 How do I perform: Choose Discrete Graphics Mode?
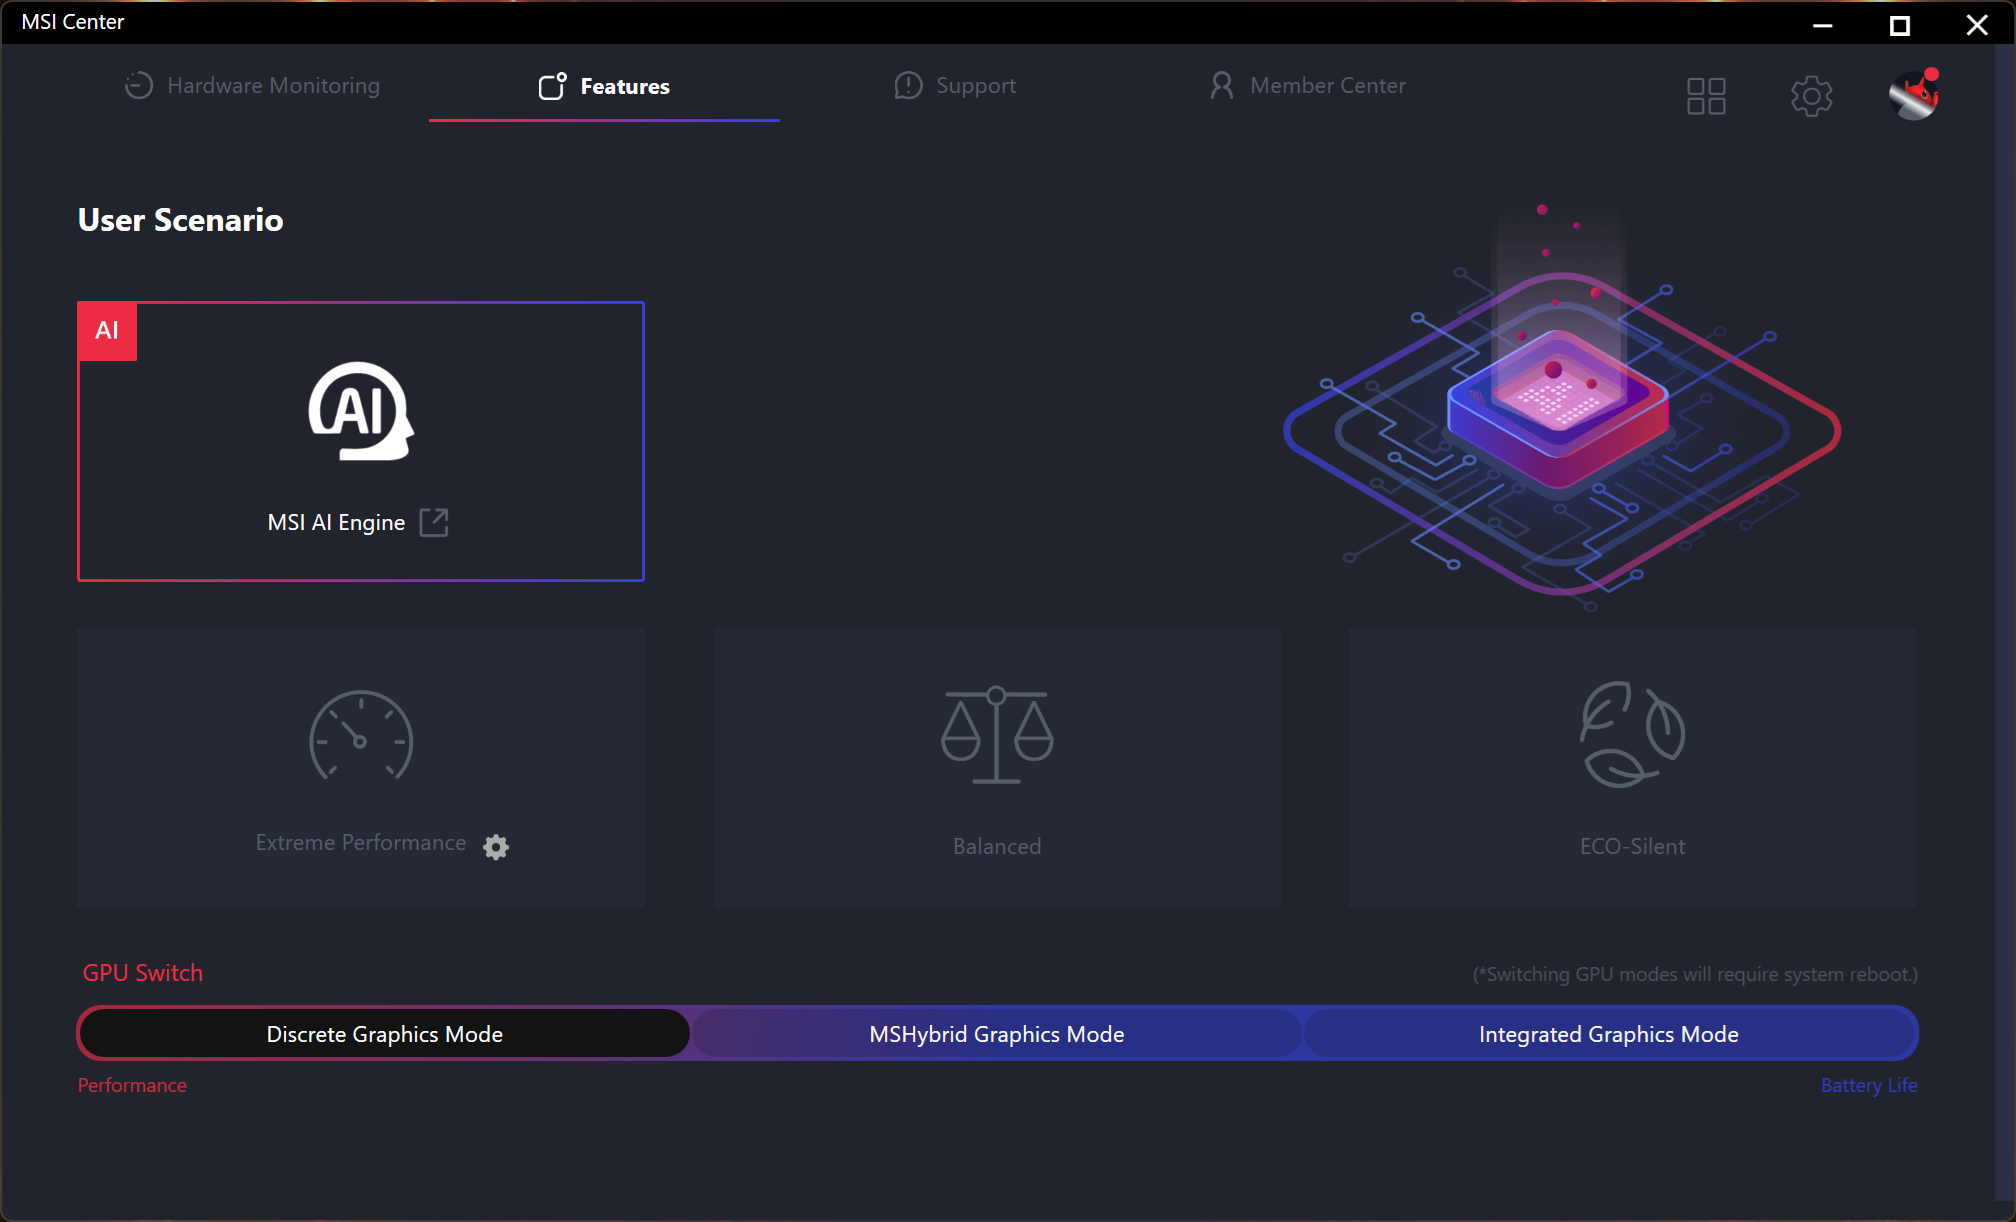click(x=385, y=1034)
